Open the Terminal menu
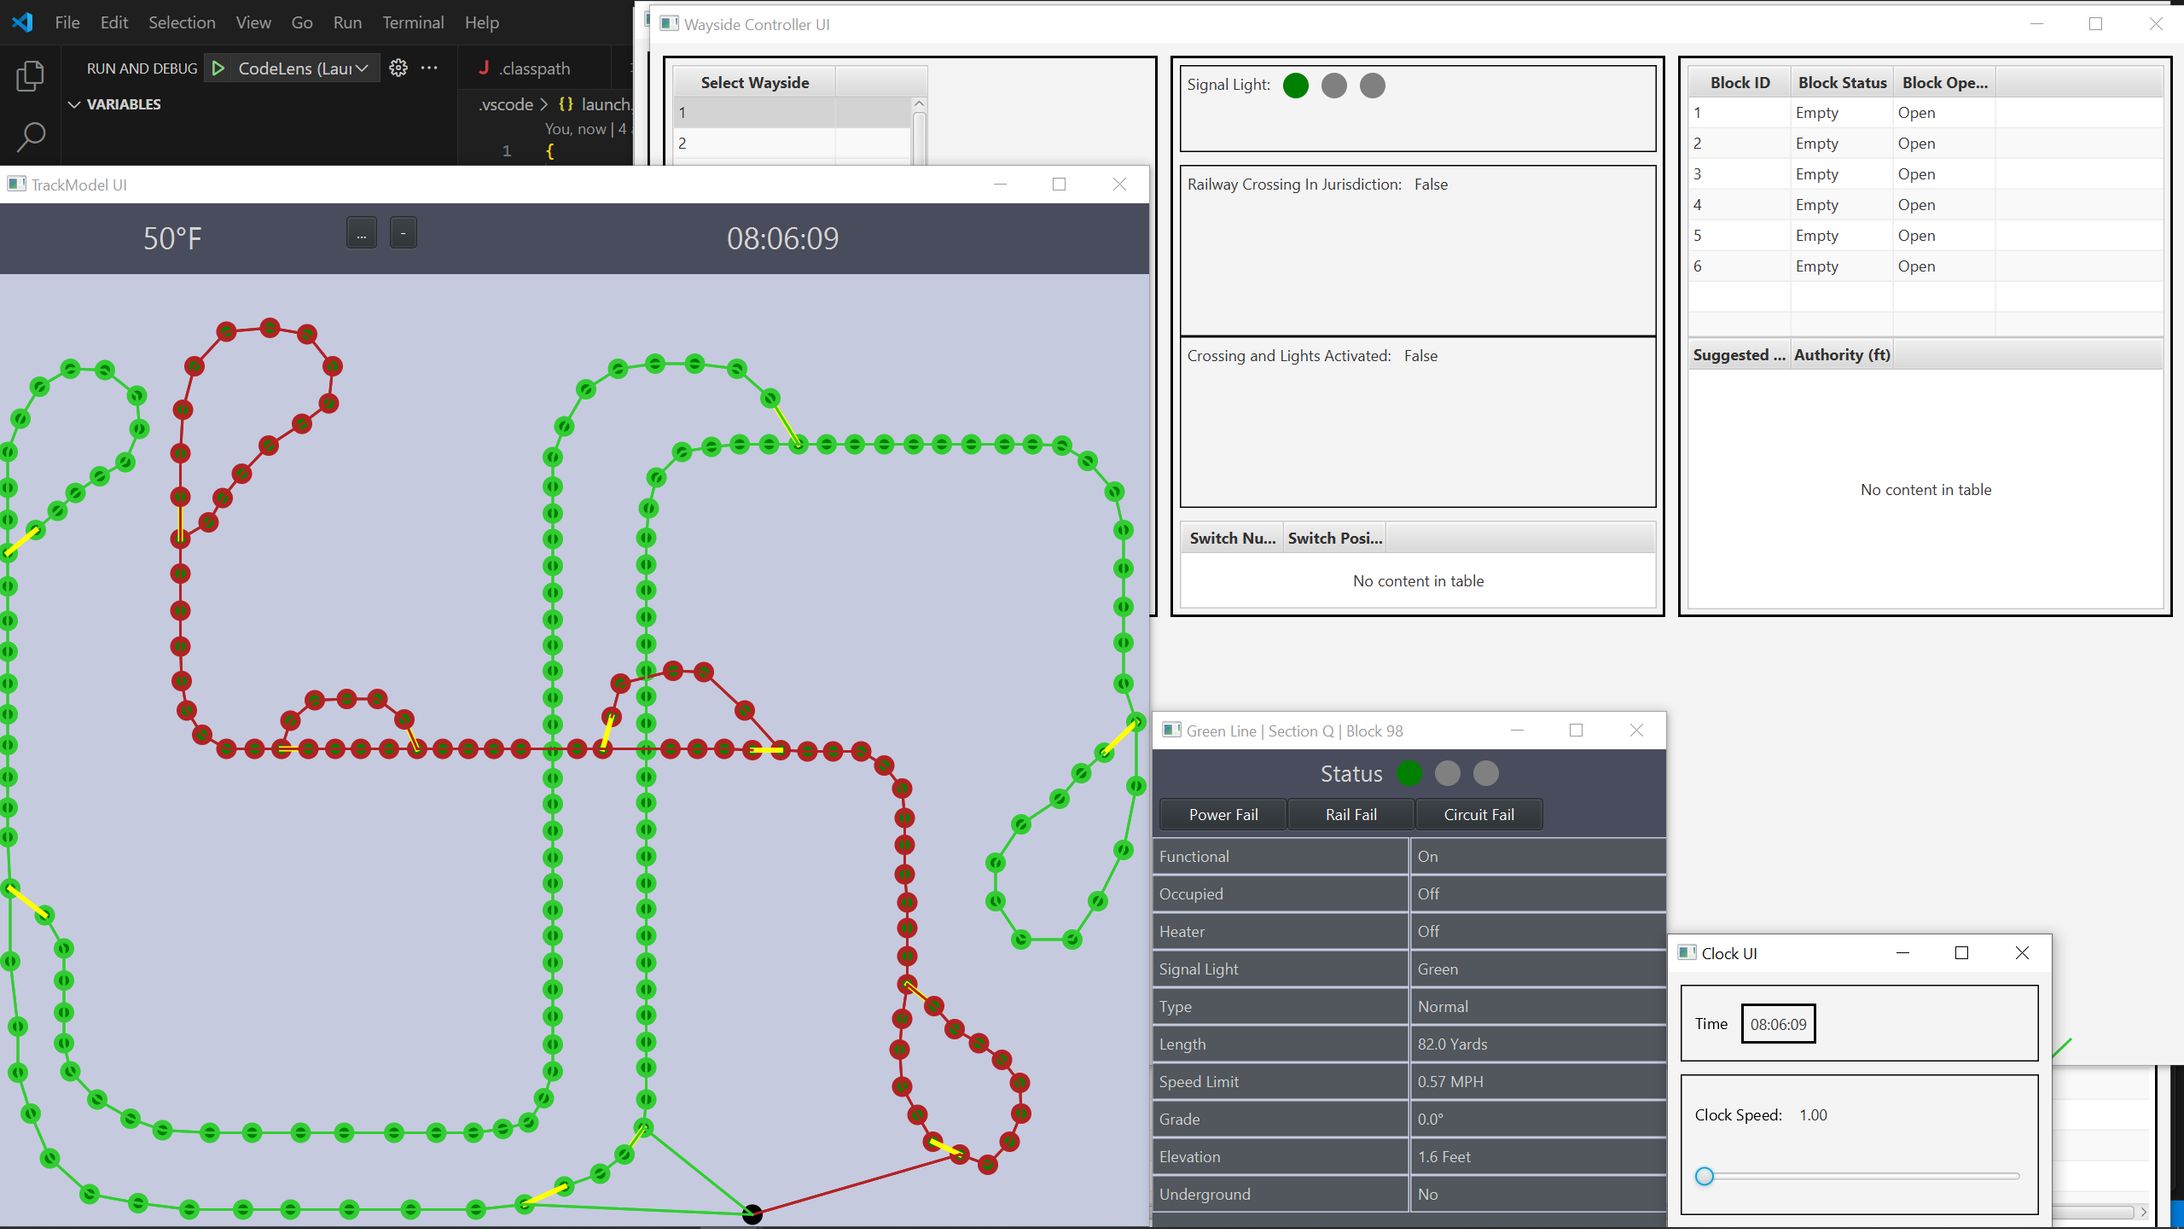The width and height of the screenshot is (2184, 1229). click(x=412, y=22)
